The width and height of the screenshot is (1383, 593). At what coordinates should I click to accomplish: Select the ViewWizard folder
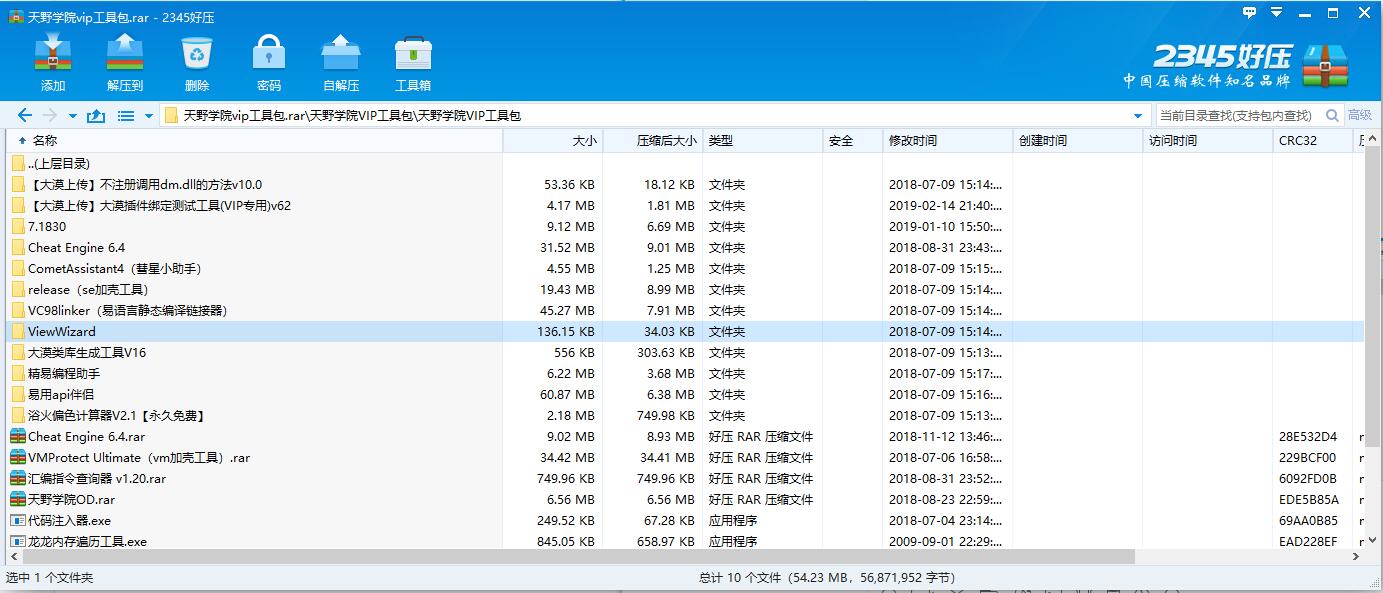(685, 331)
